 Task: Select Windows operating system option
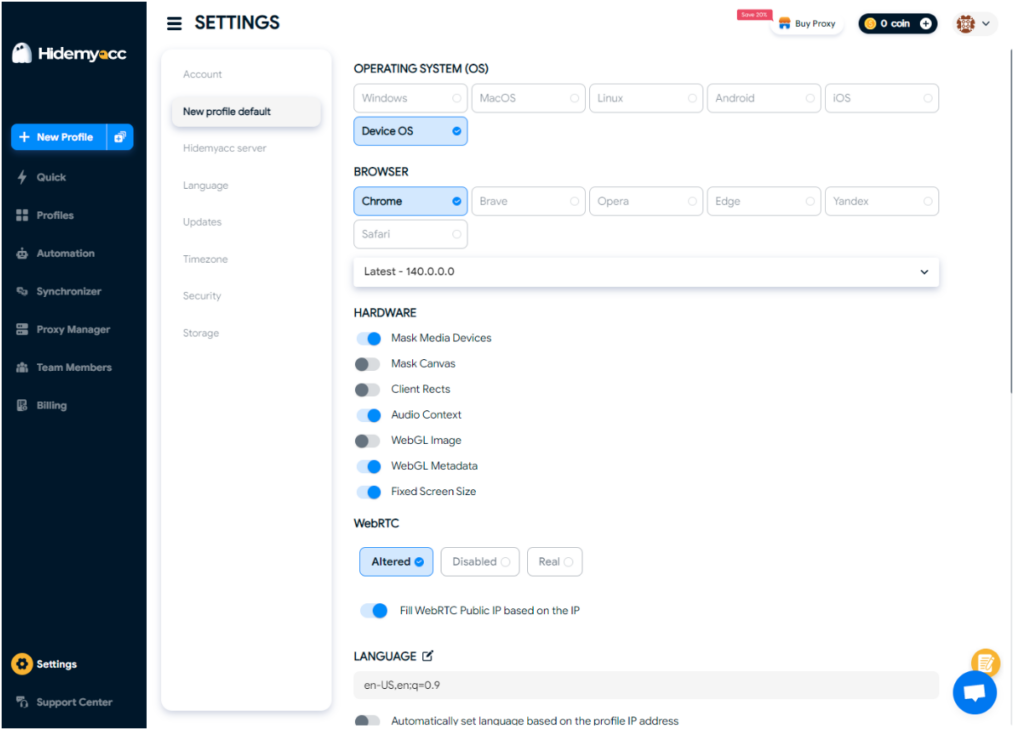click(x=410, y=98)
